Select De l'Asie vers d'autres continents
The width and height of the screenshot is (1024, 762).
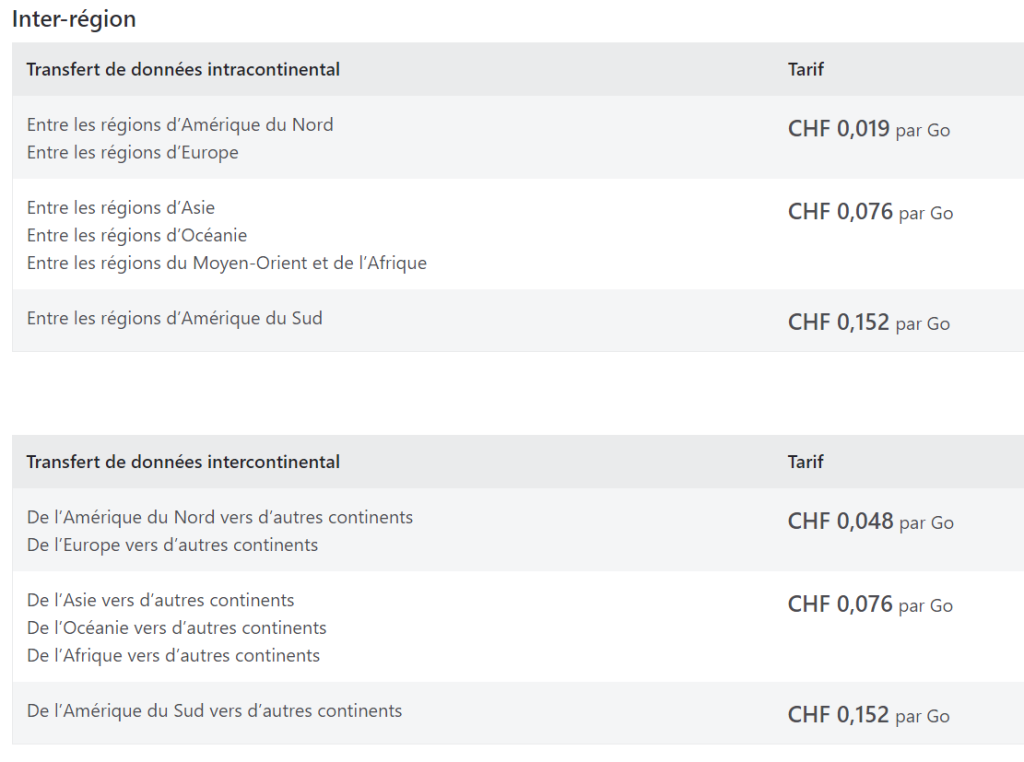(x=161, y=600)
